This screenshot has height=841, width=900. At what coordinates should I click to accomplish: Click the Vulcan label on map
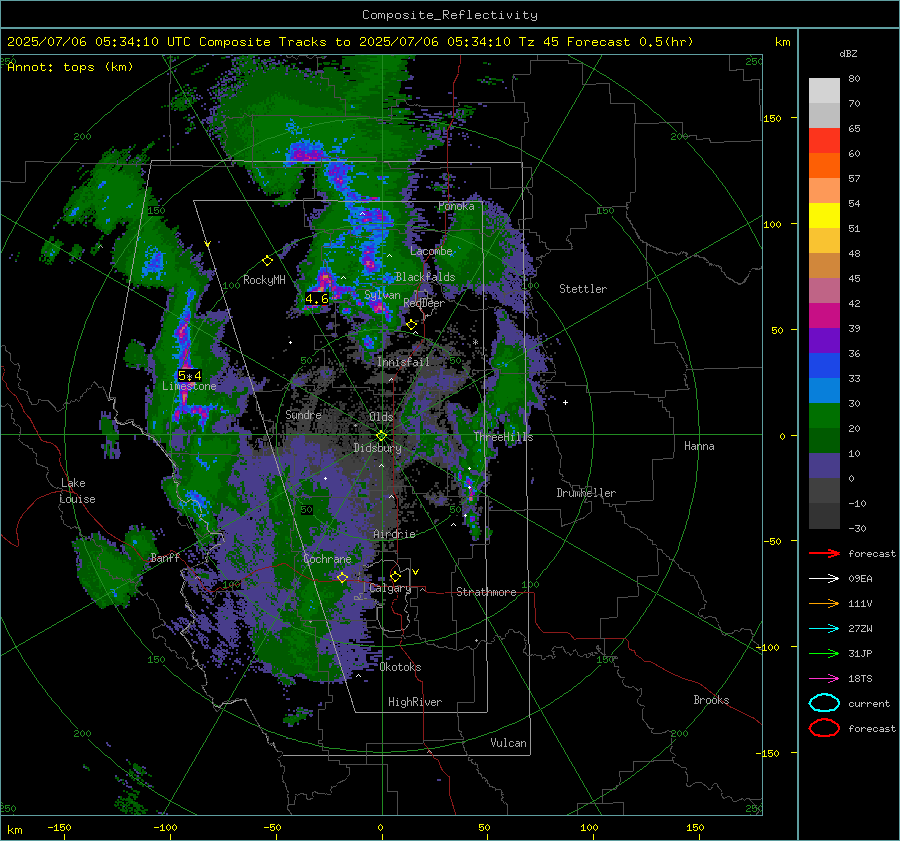coord(508,743)
